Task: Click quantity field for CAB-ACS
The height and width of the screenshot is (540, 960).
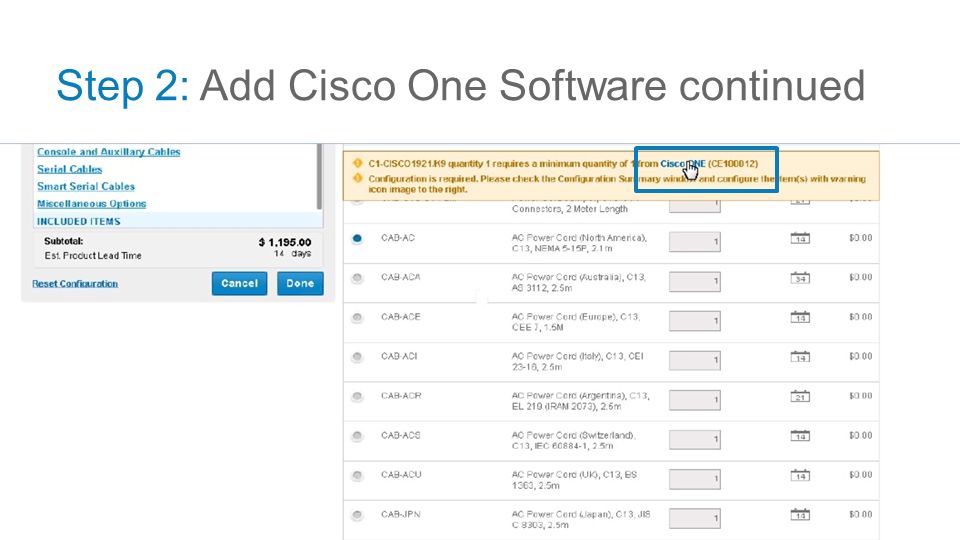Action: click(694, 439)
